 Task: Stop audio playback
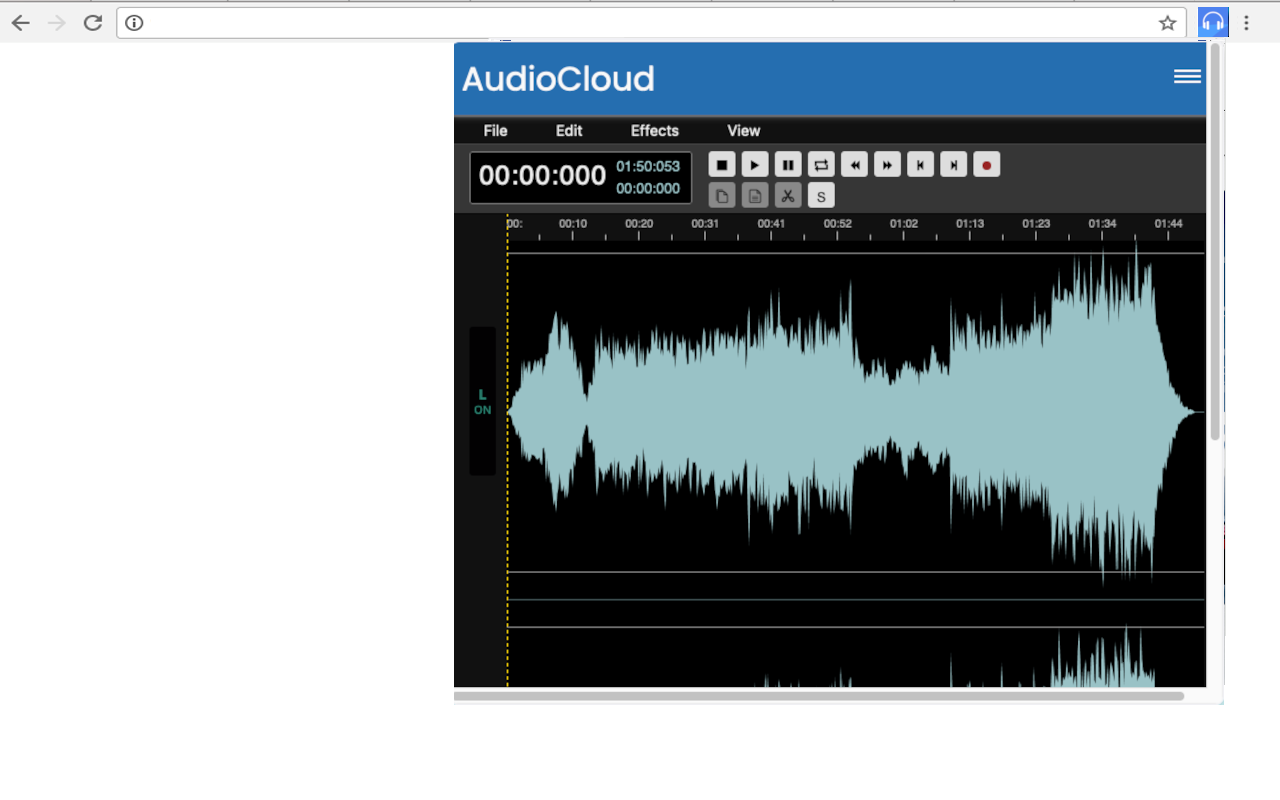coord(721,164)
